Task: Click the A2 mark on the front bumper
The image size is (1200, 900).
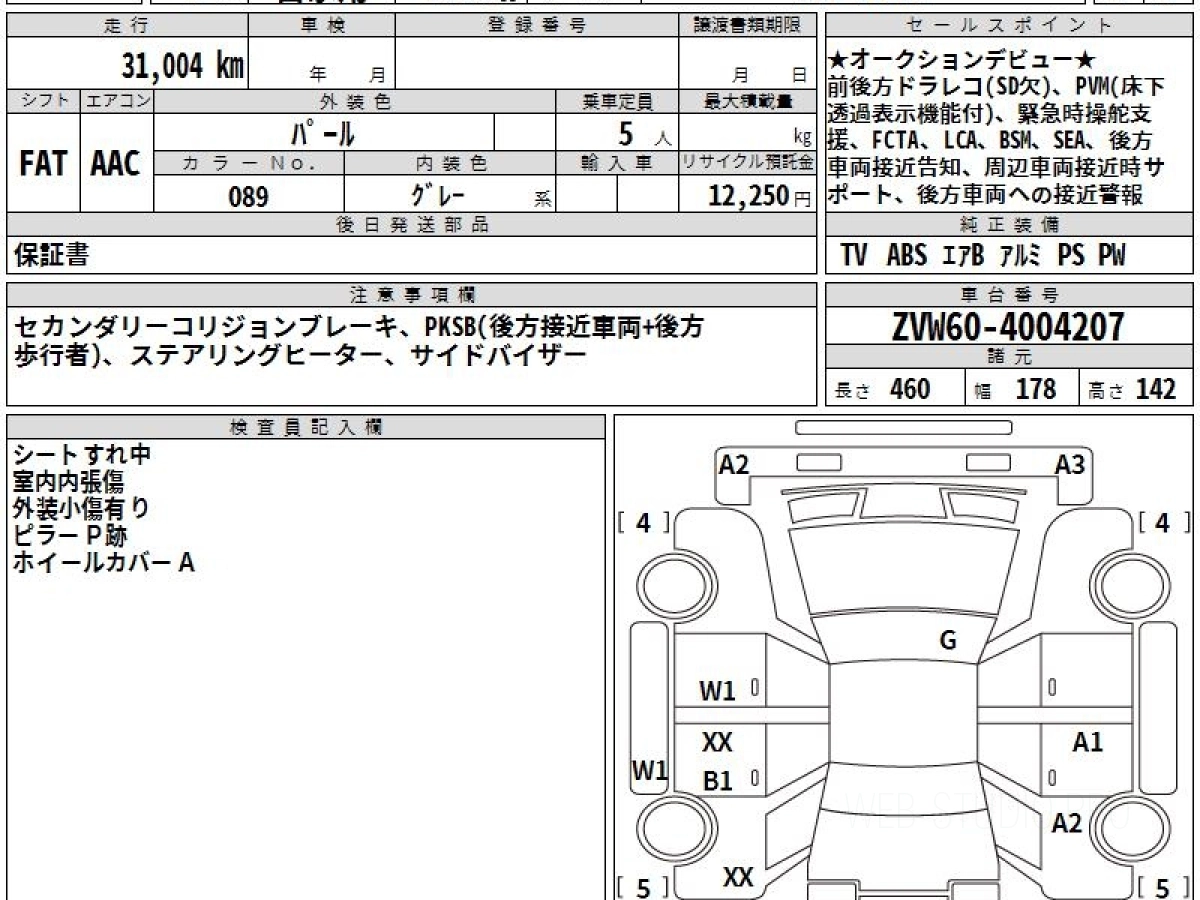Action: 734,464
